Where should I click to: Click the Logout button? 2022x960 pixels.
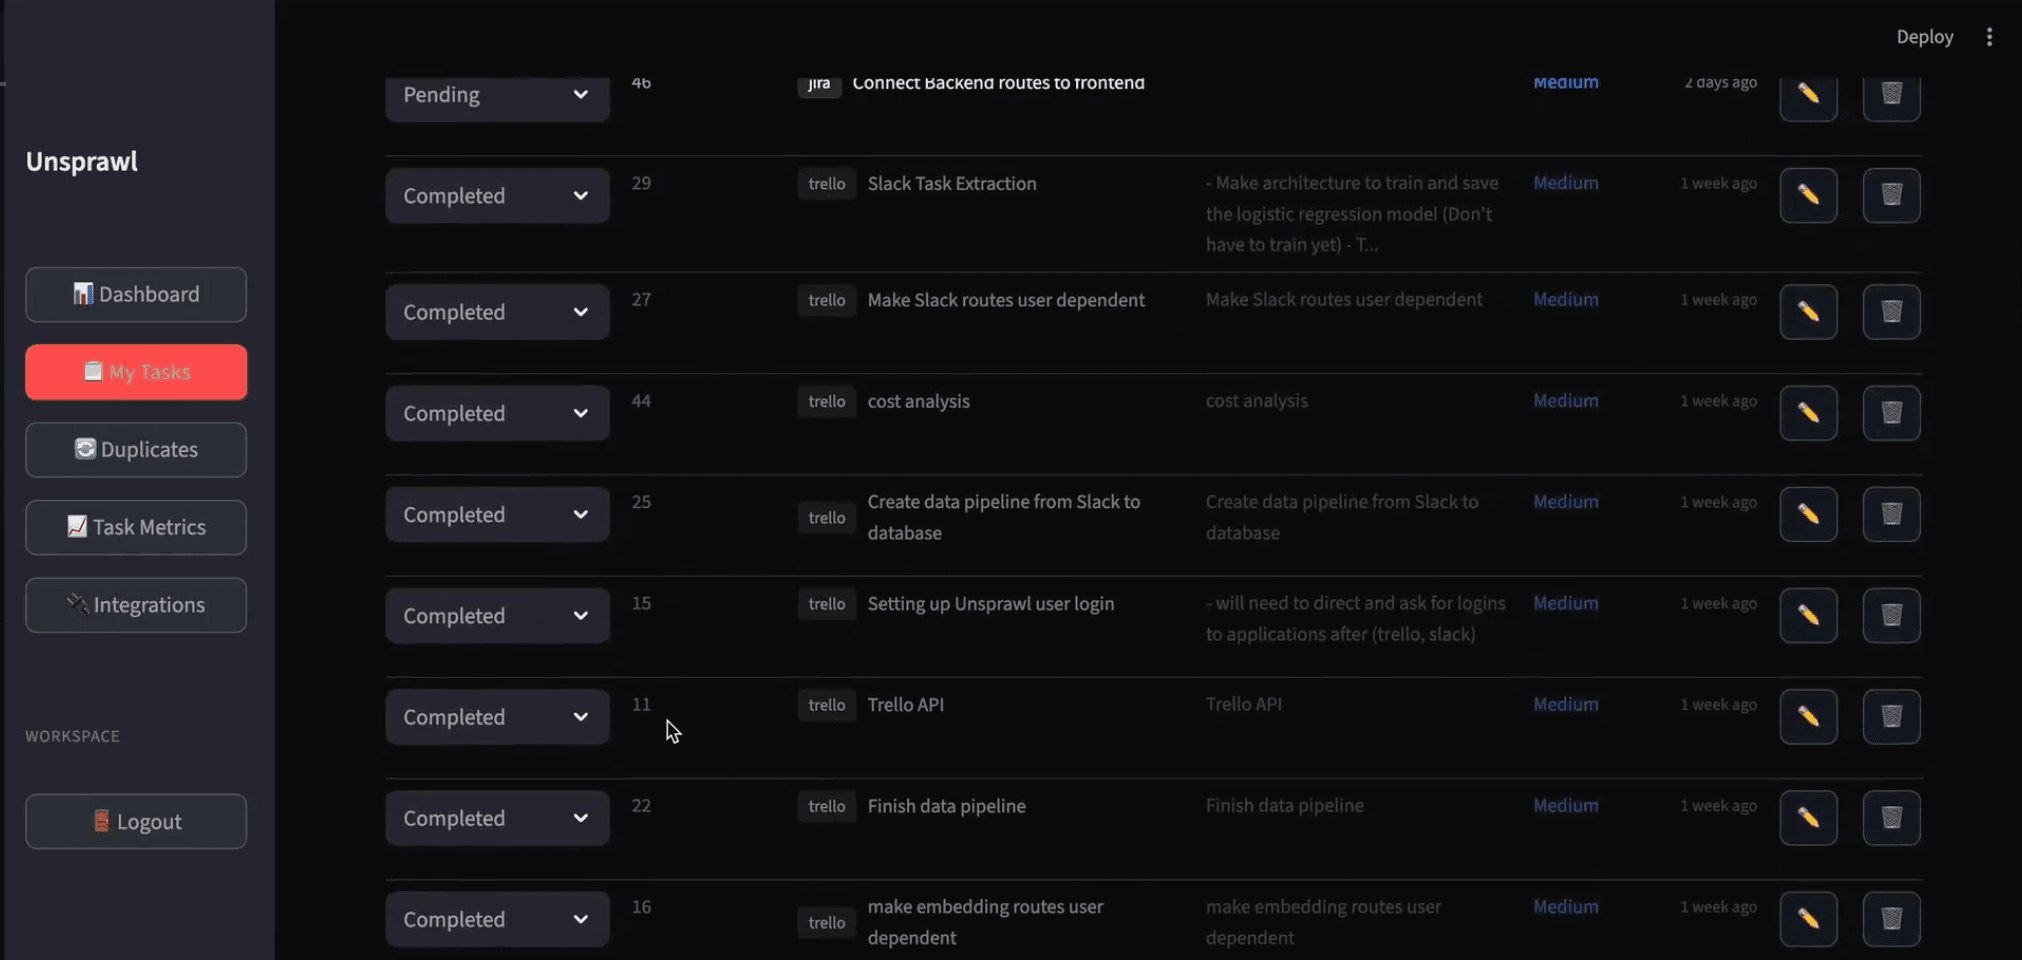point(135,820)
